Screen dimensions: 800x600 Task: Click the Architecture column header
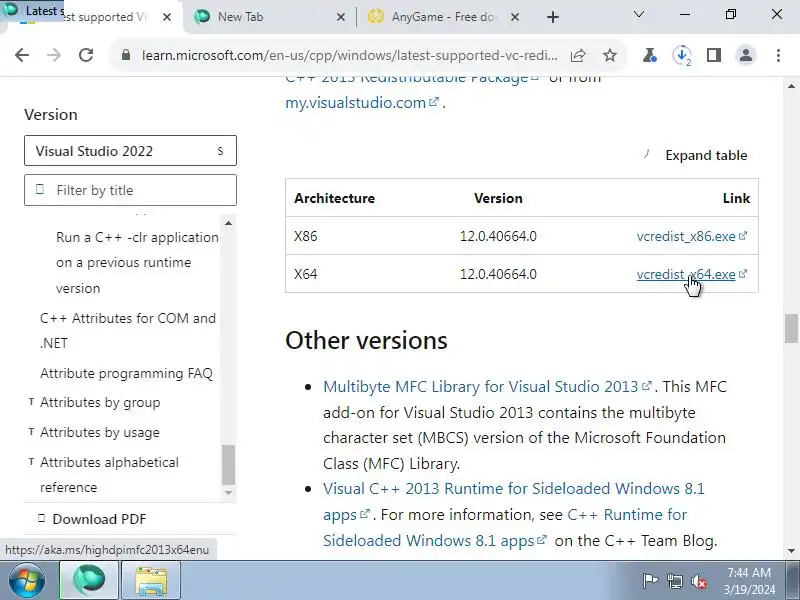334,198
